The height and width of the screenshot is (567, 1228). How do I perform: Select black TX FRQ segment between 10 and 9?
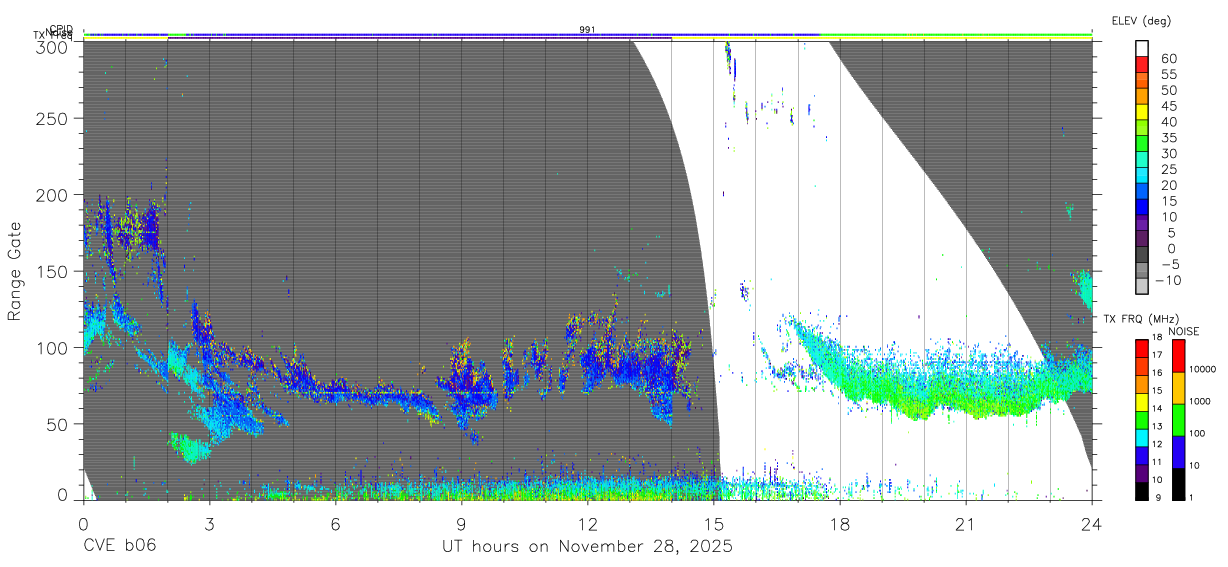coord(1143,489)
